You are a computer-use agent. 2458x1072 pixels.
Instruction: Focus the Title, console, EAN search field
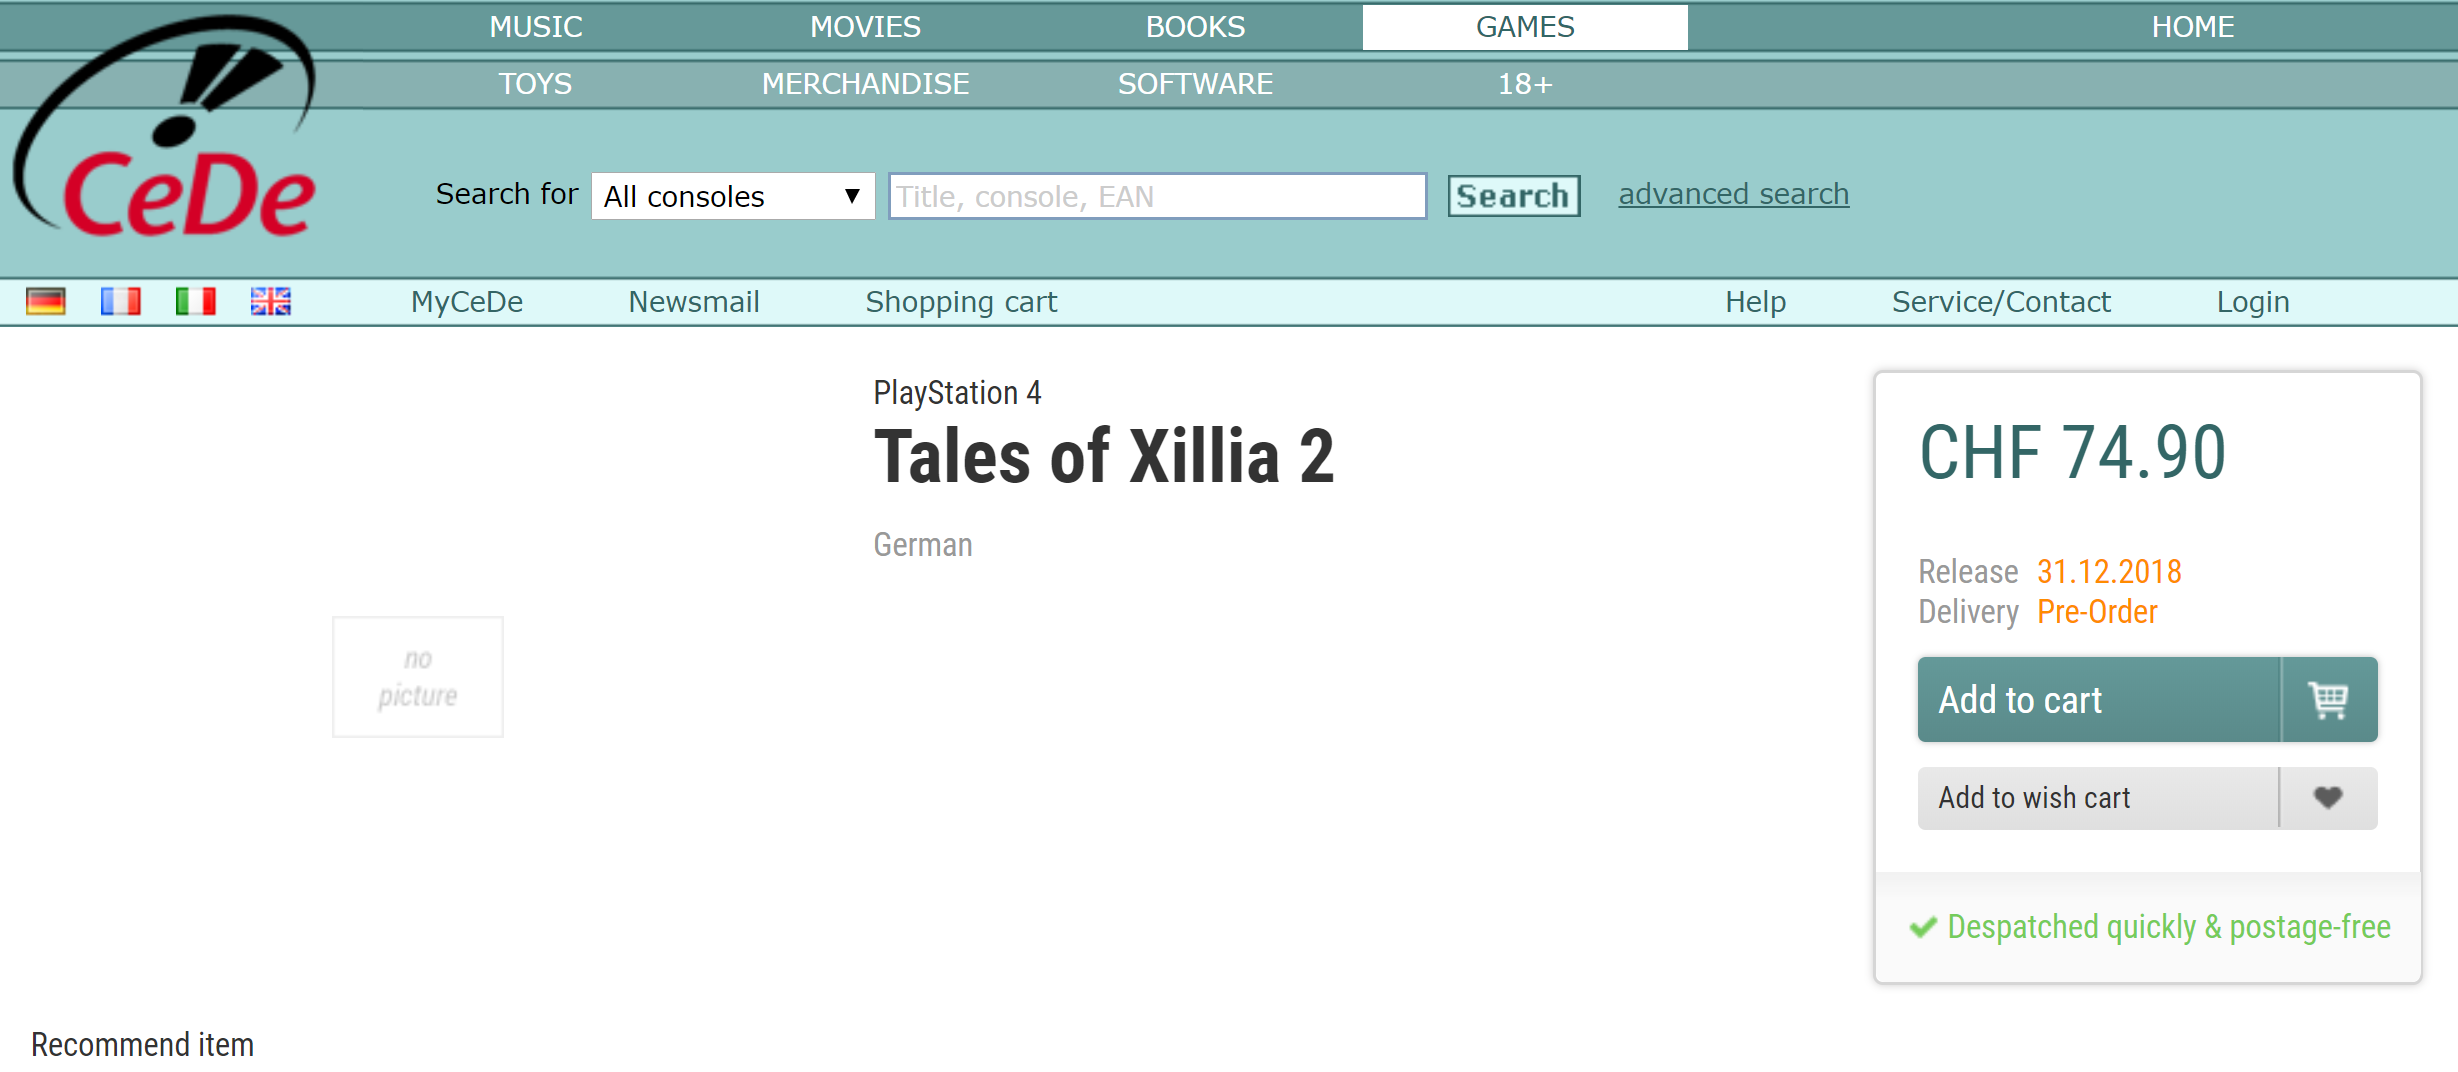1158,196
